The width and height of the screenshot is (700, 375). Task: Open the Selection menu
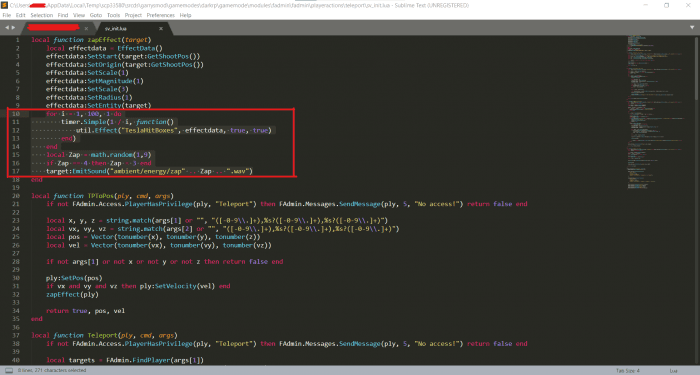tap(42, 15)
